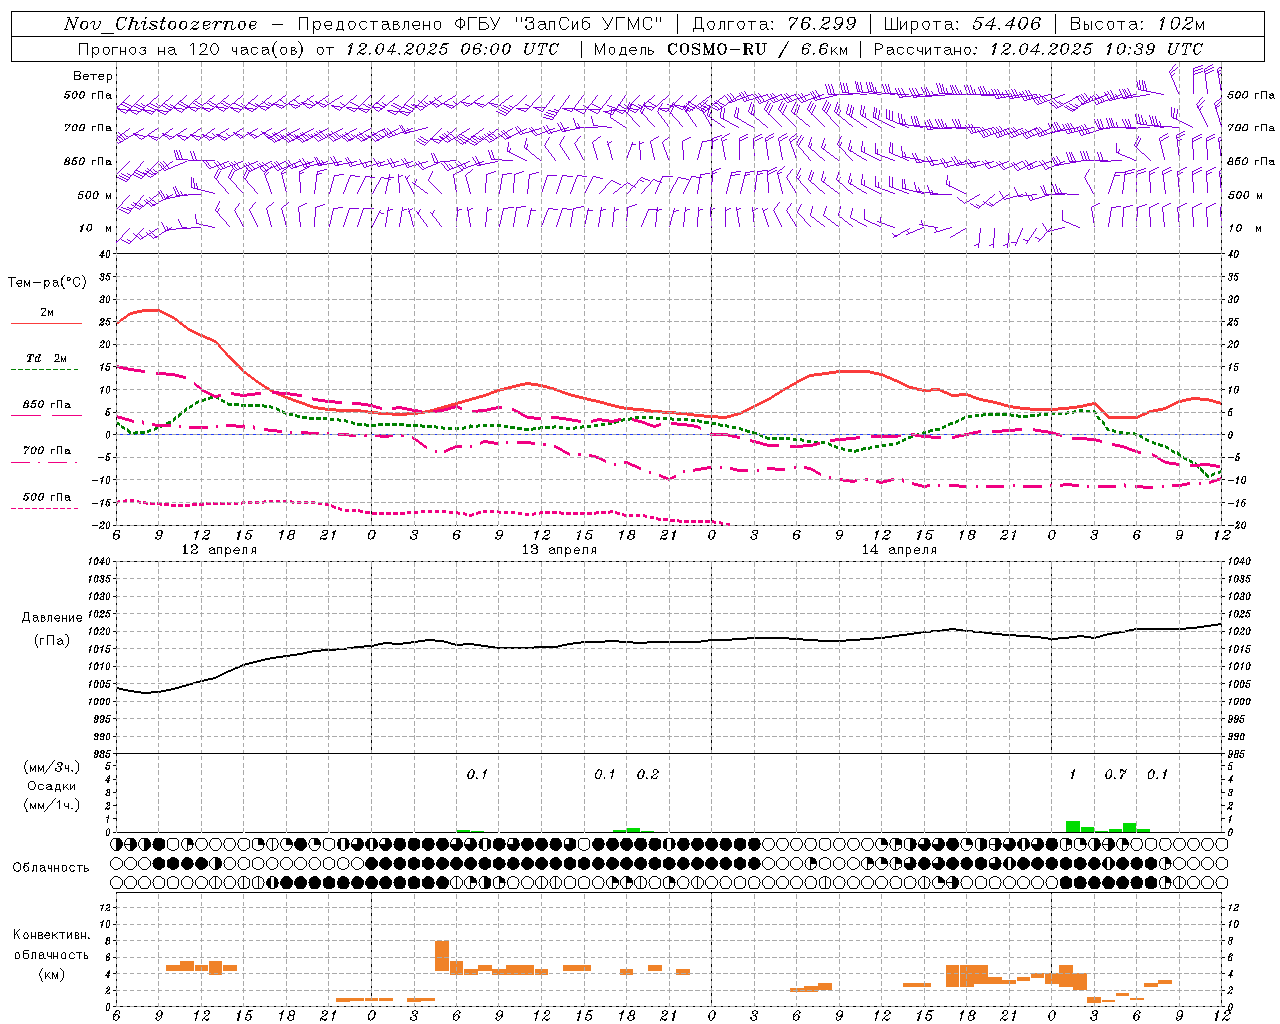
Task: Click the red '2м' temperature legend line
Action: point(46,324)
